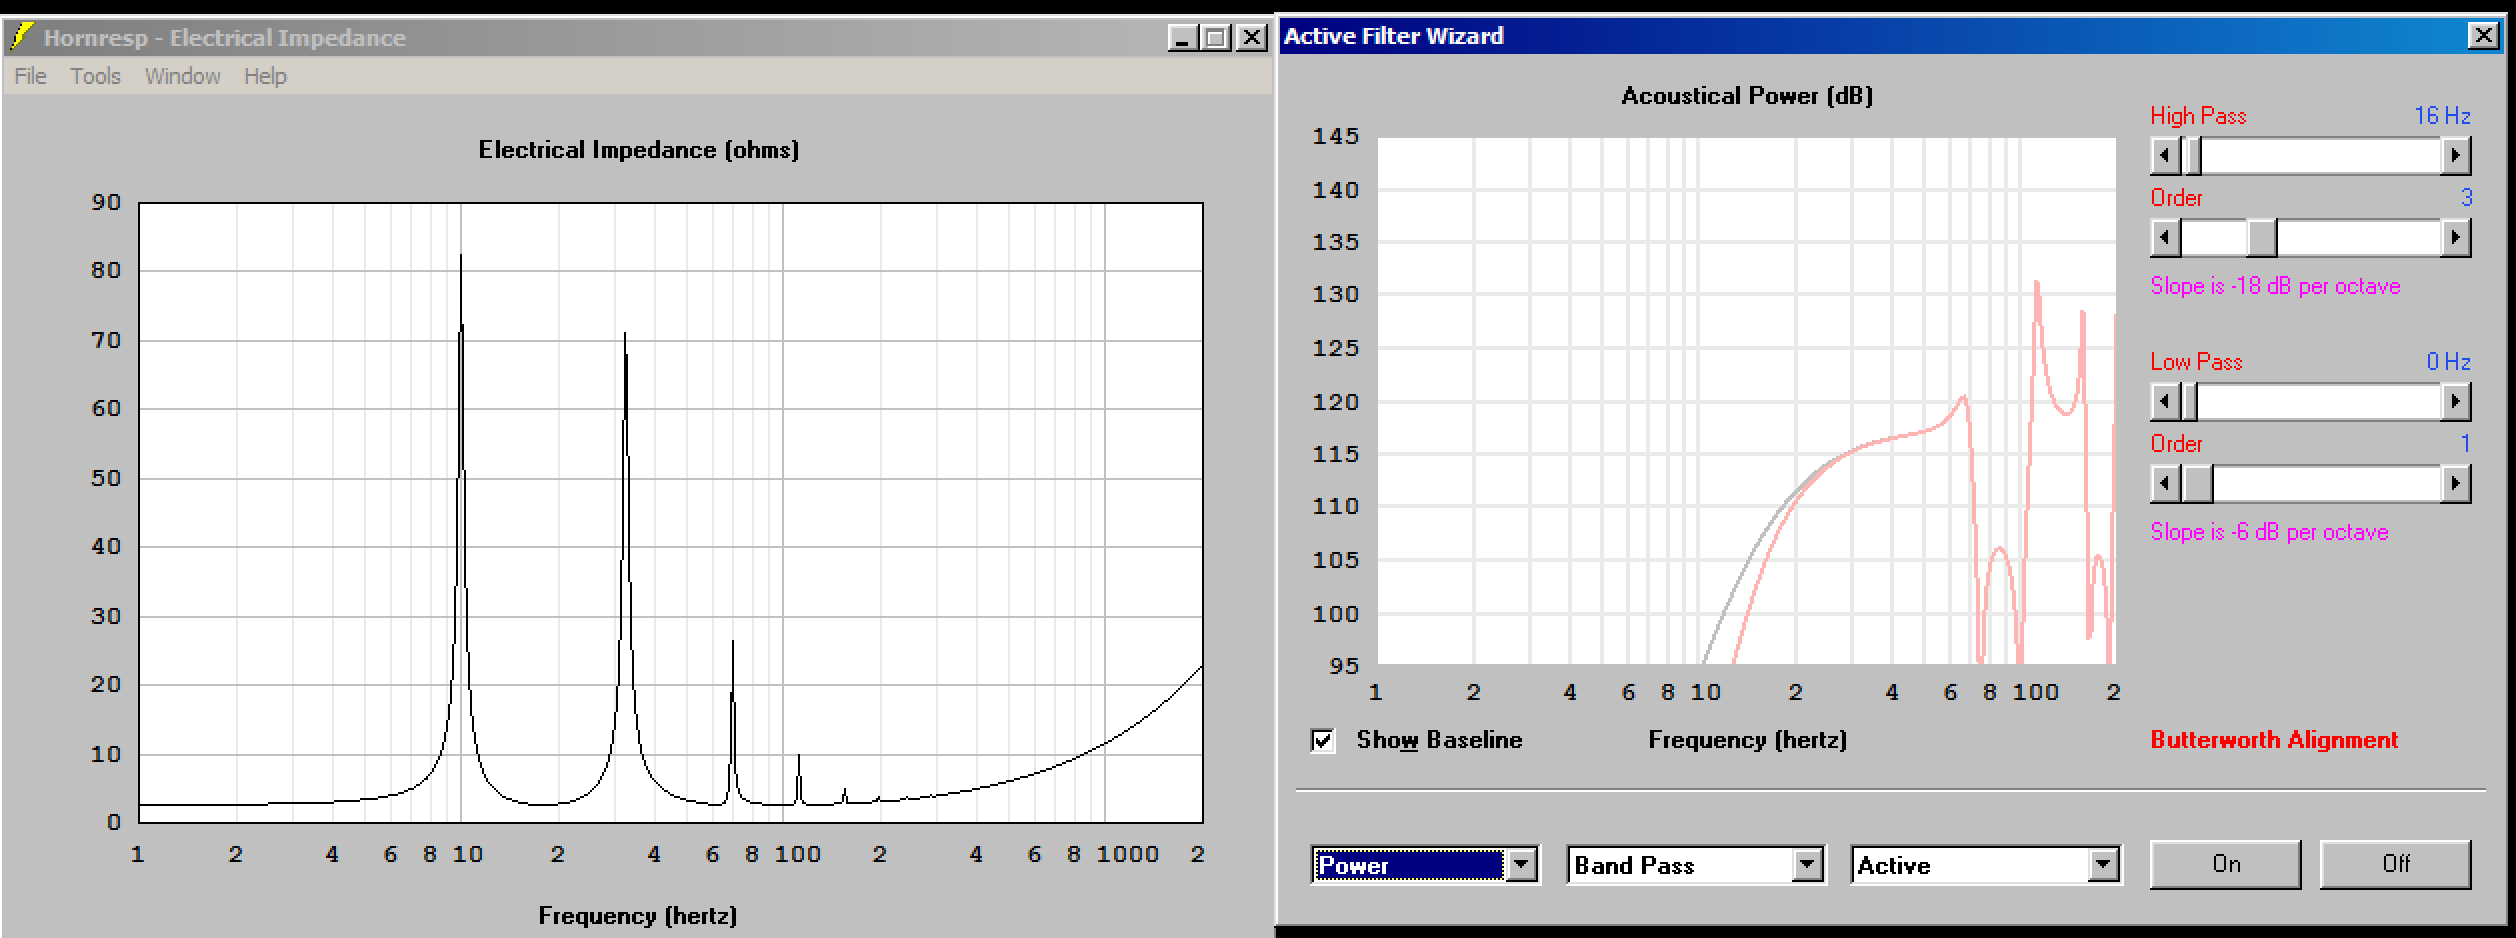The image size is (2516, 938).
Task: Click the Low Pass Order right arrow
Action: (x=2455, y=484)
